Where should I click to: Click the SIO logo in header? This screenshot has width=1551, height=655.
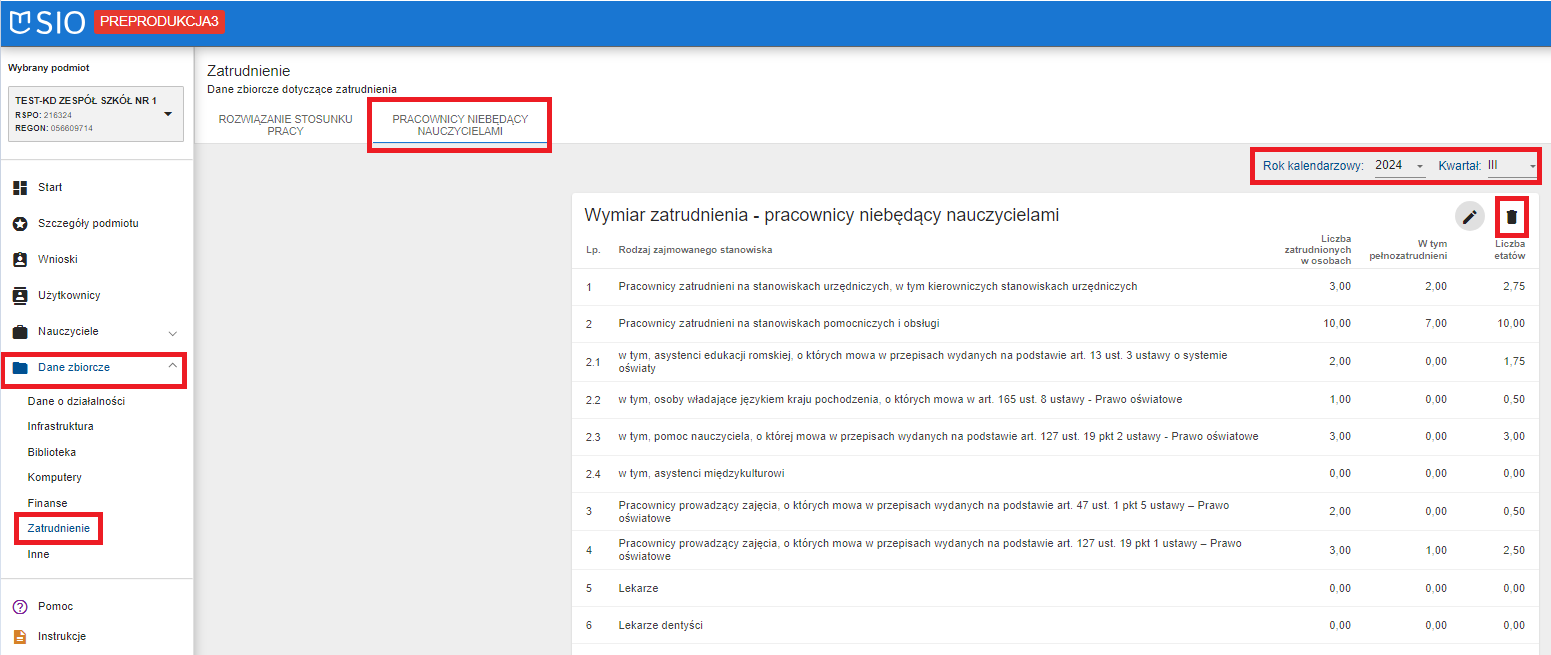point(47,22)
